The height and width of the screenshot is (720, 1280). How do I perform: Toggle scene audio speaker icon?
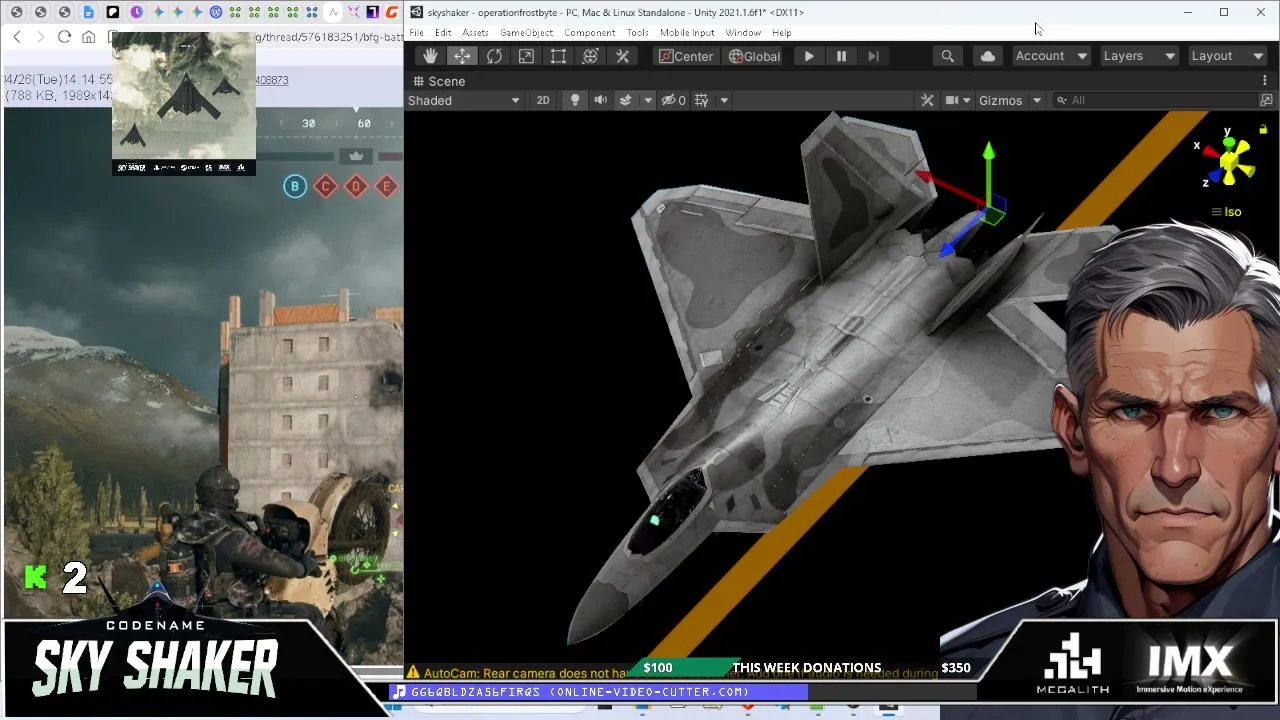point(600,100)
